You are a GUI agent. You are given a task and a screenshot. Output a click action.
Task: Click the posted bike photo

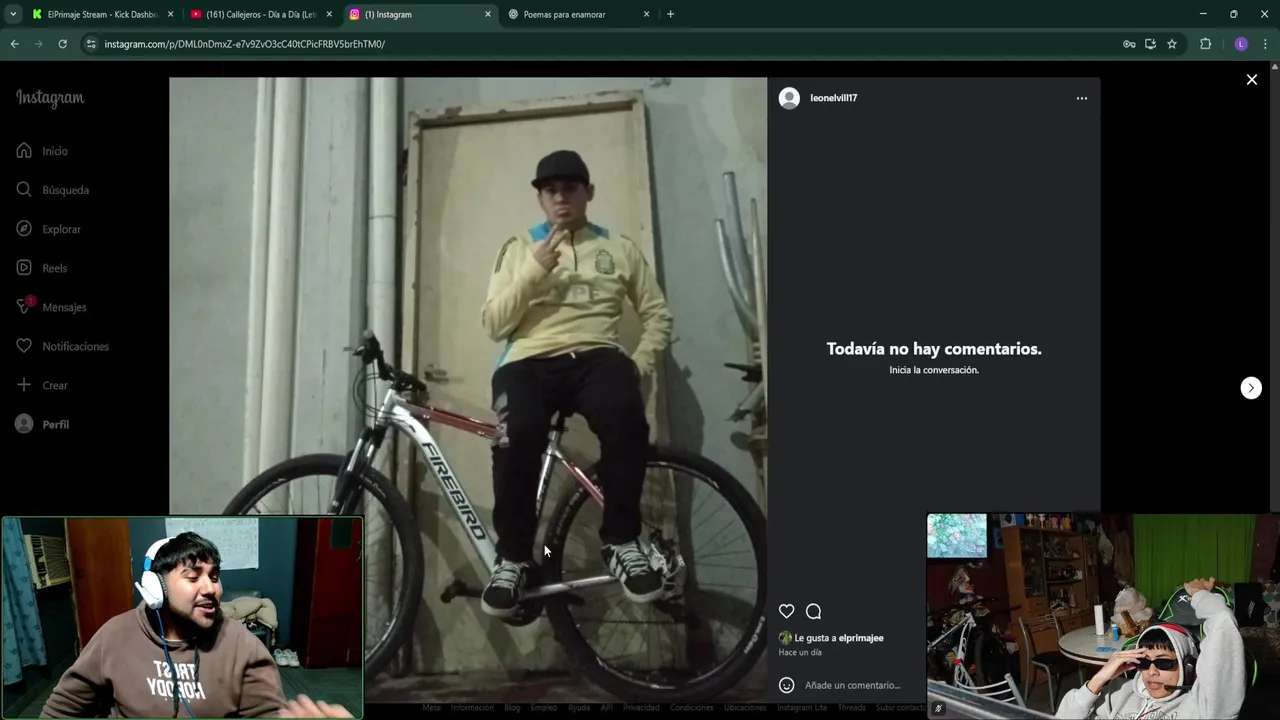(x=468, y=390)
